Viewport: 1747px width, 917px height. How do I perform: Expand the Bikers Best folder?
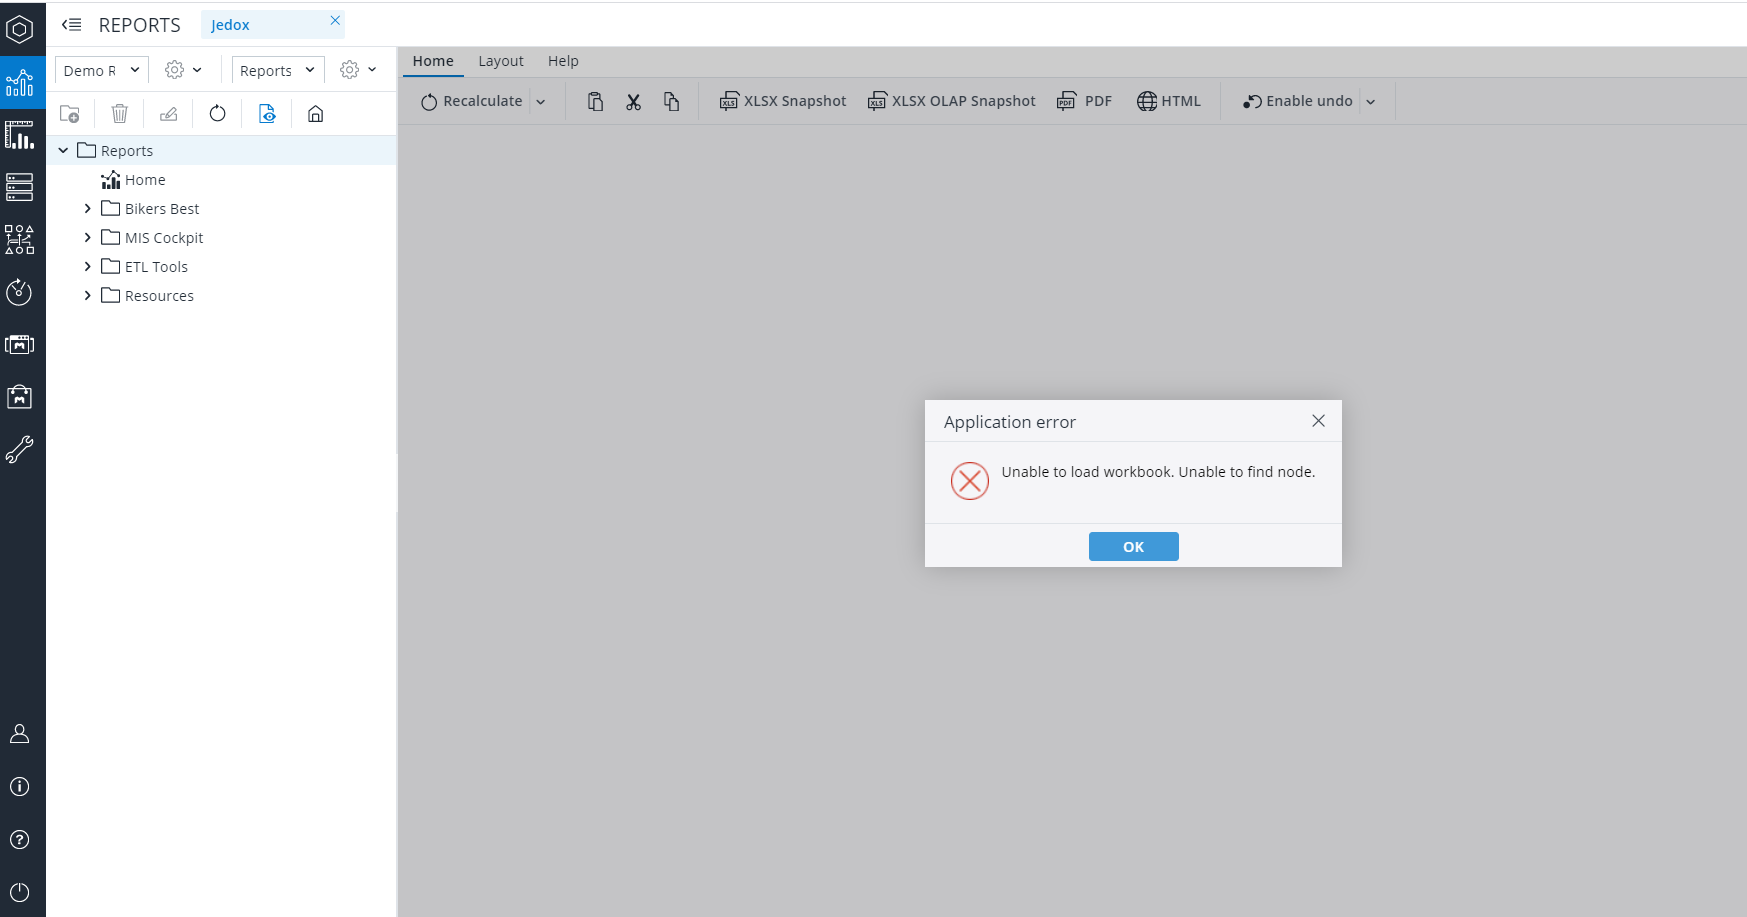(88, 209)
